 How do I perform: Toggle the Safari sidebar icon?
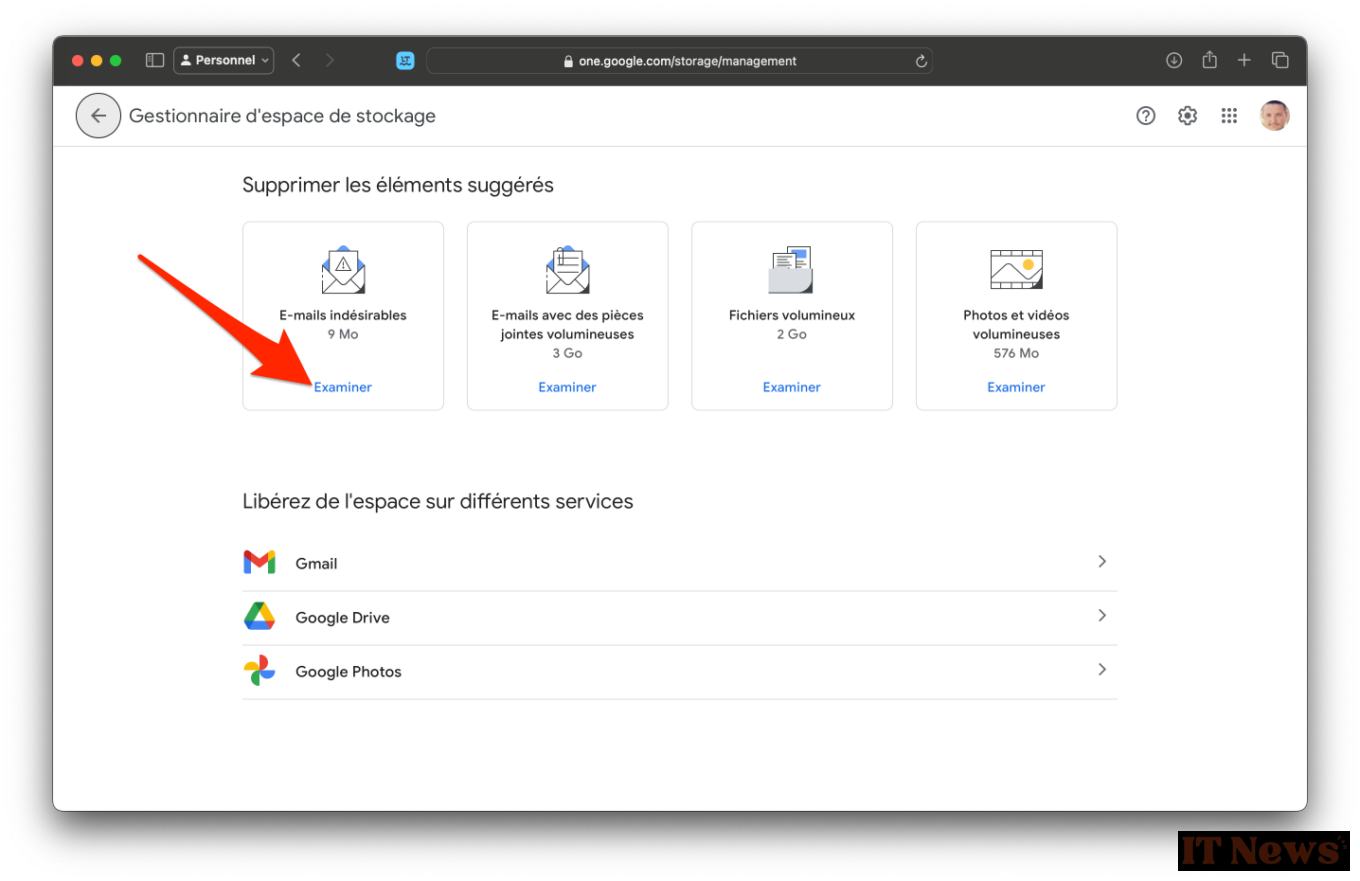click(x=154, y=60)
